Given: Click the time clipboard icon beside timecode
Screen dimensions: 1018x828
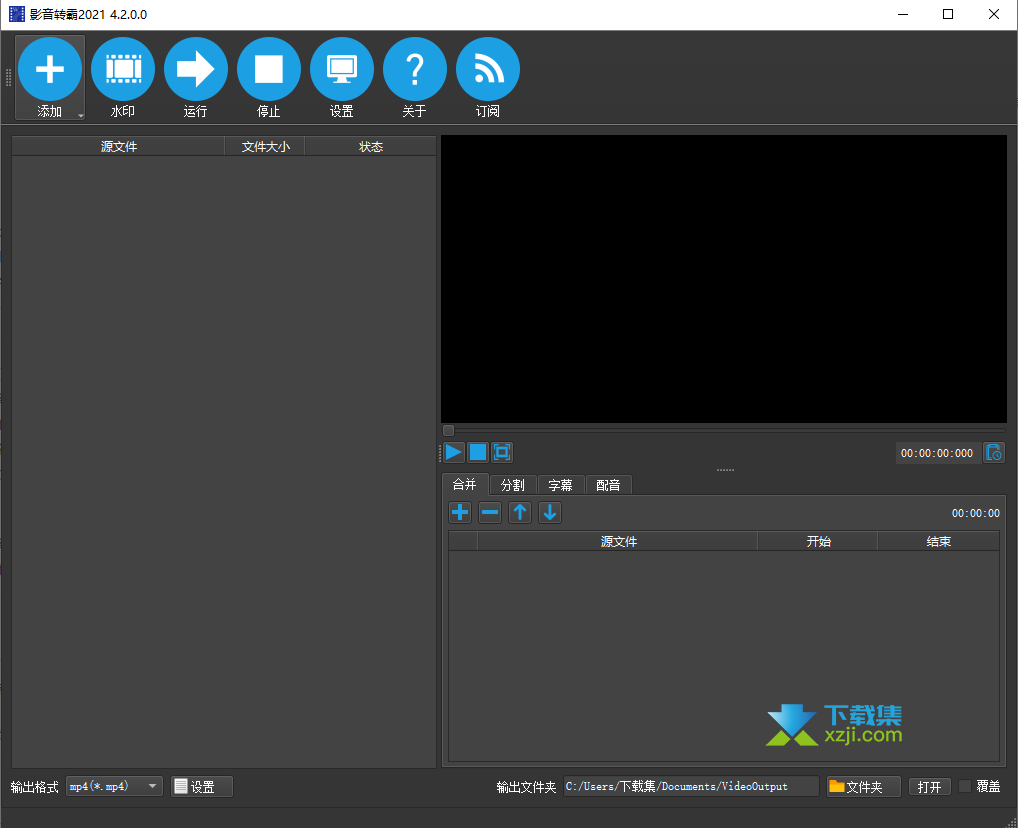Looking at the screenshot, I should [994, 453].
